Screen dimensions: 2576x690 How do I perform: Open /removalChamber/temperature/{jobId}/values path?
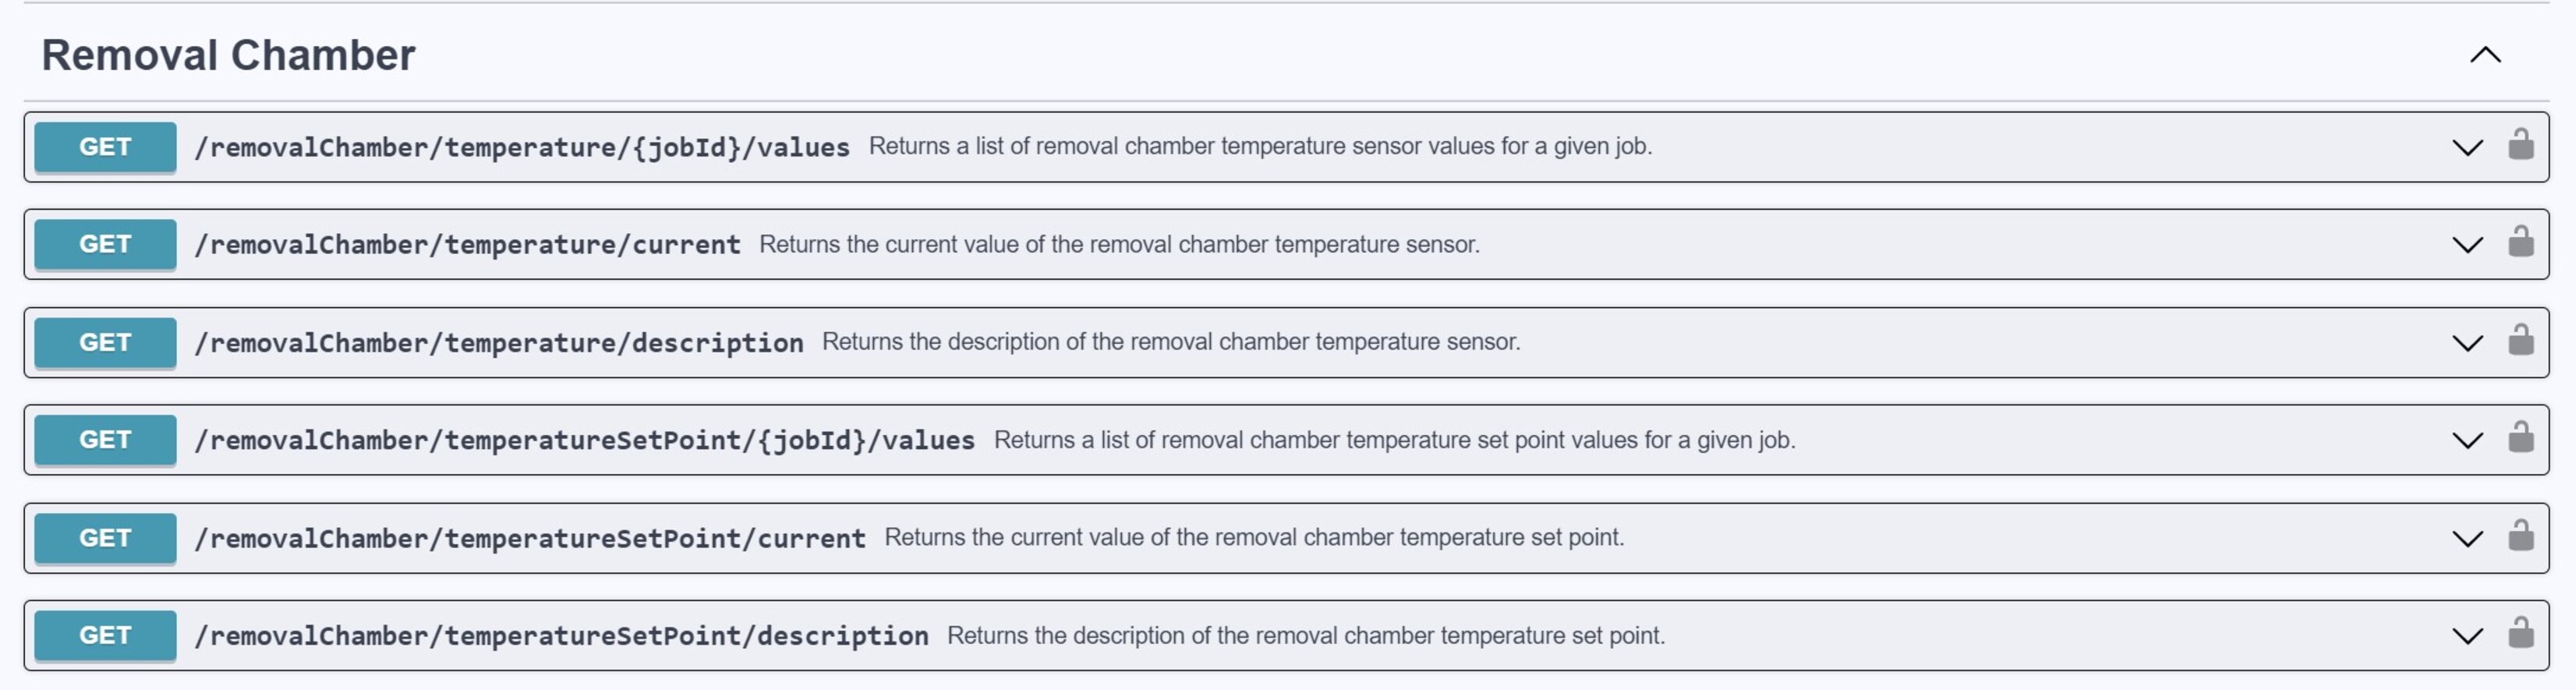[521, 147]
